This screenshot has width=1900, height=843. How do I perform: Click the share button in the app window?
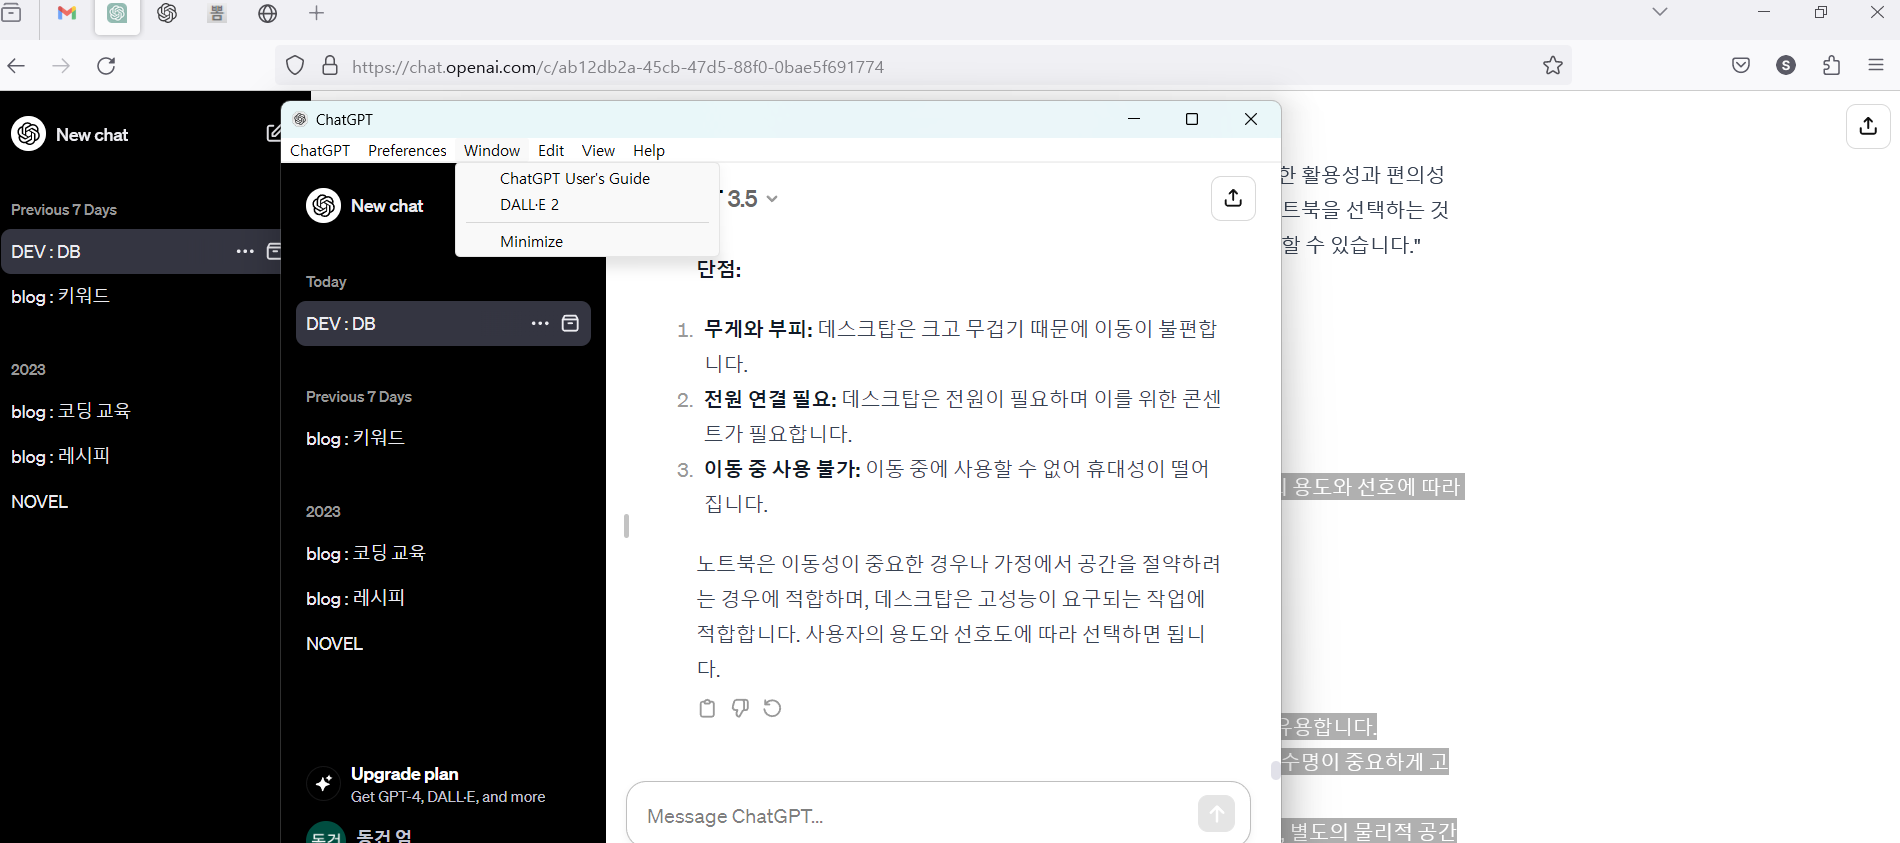1233,198
